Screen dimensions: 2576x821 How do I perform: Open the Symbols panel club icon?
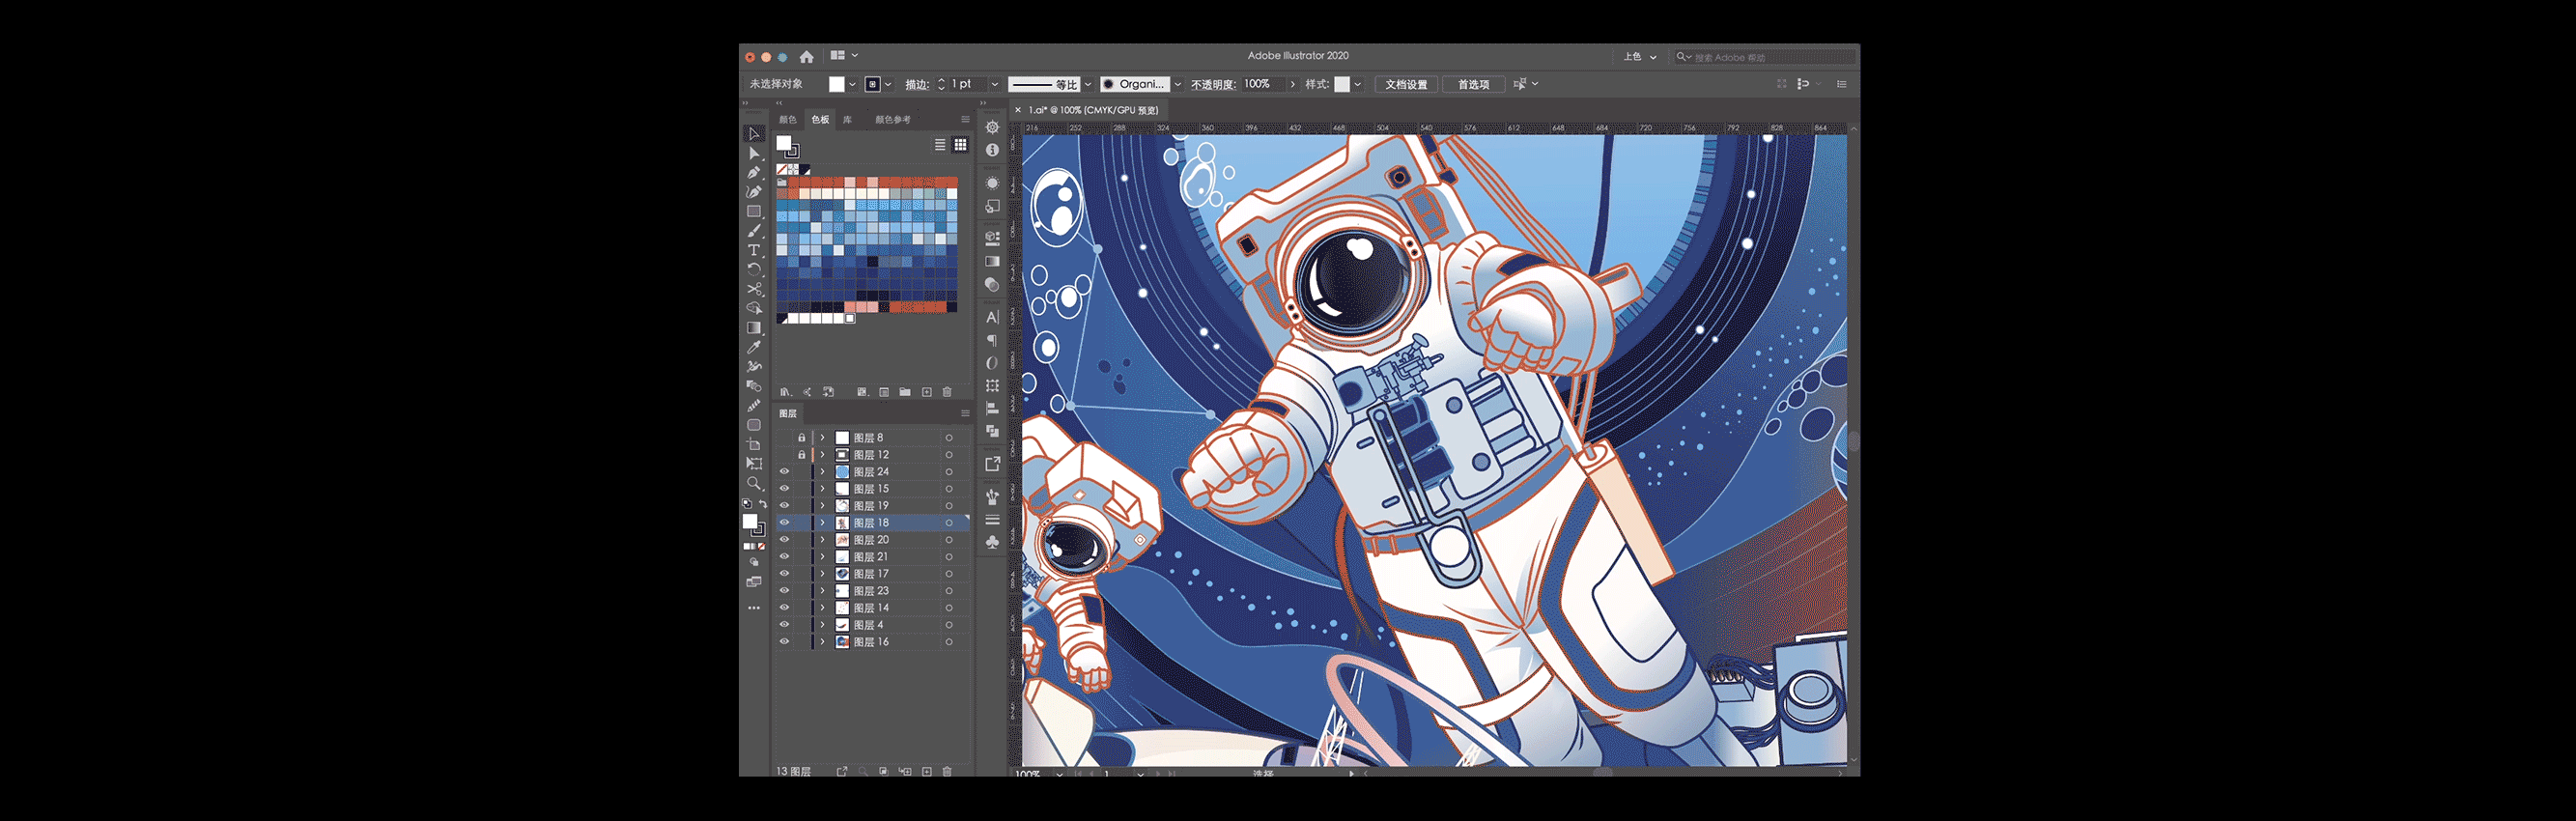click(992, 542)
